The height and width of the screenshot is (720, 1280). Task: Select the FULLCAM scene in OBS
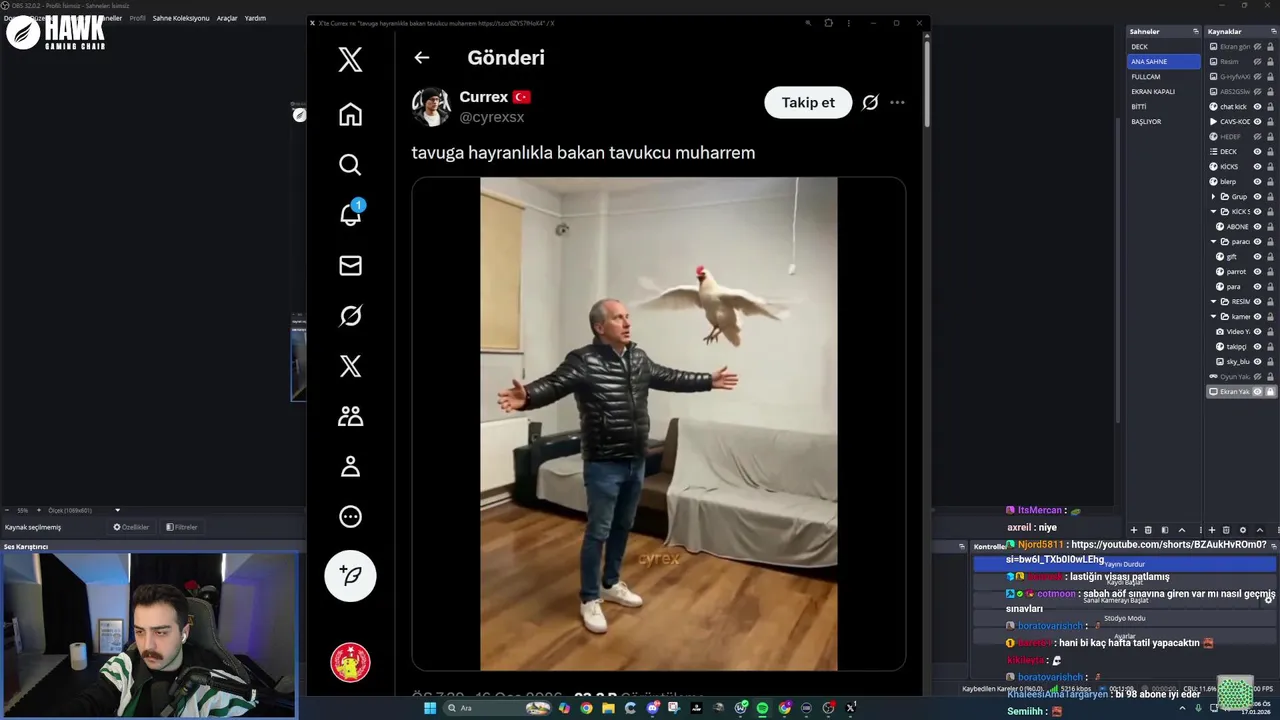tap(1163, 77)
